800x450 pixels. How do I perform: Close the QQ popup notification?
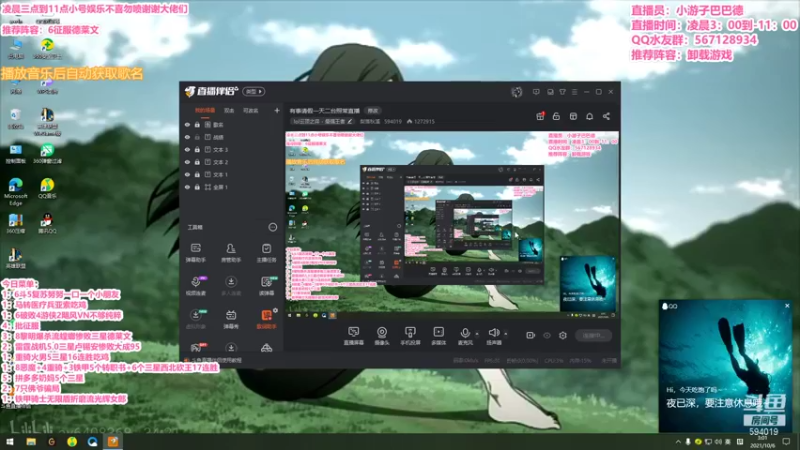(x=787, y=306)
